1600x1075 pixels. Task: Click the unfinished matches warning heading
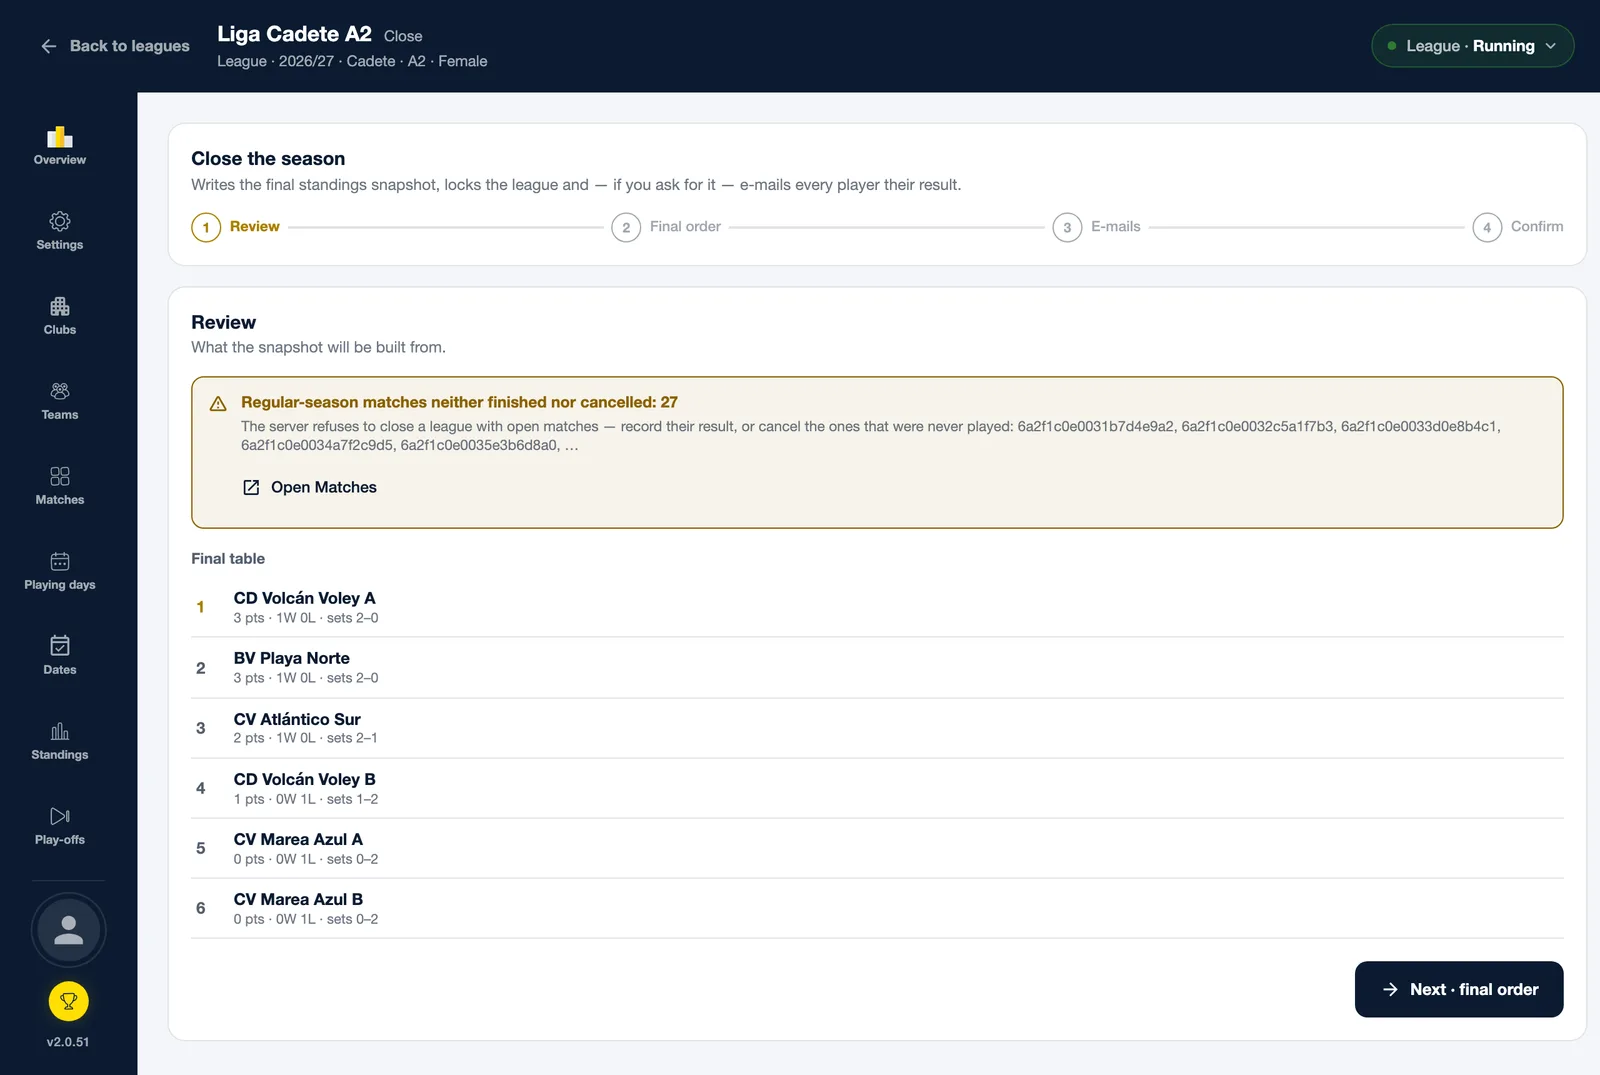(x=459, y=402)
